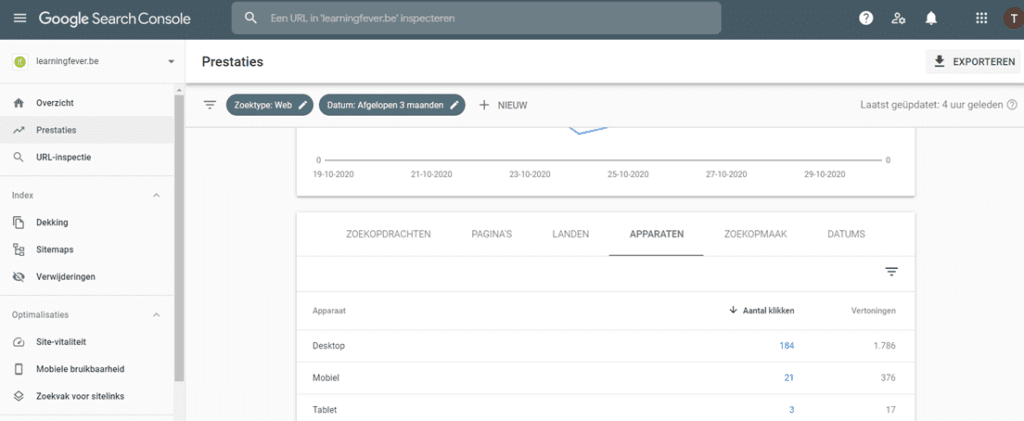Click the EXPORTEREN button

tap(973, 62)
